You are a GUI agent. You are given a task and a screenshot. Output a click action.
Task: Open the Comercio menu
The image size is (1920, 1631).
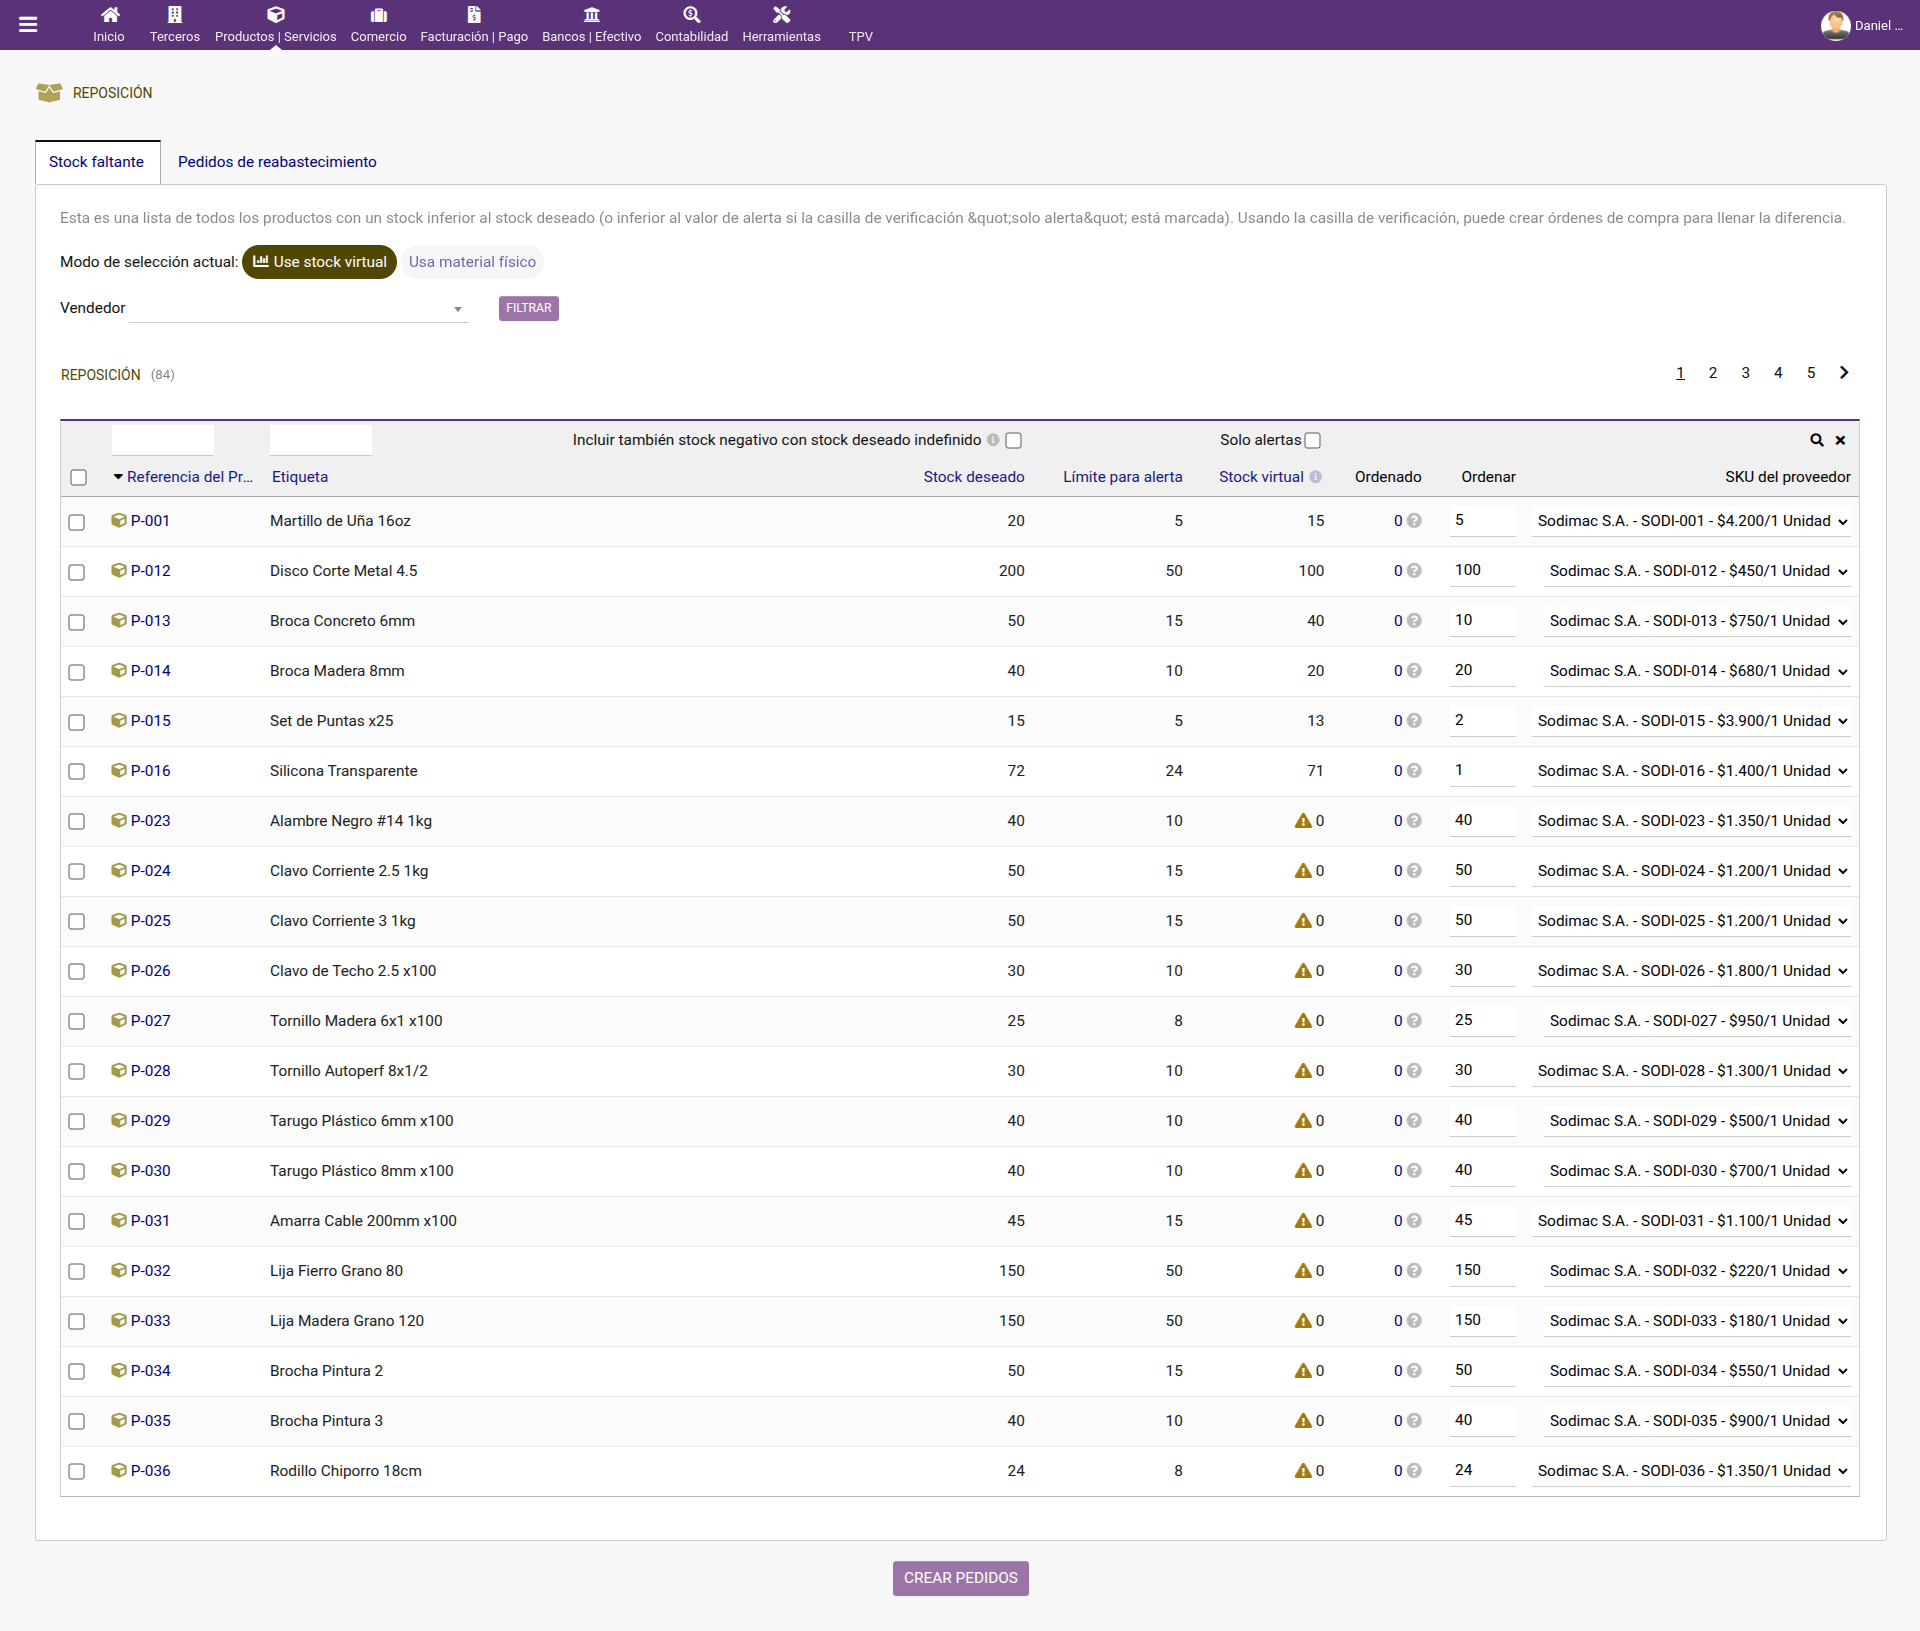click(x=378, y=25)
